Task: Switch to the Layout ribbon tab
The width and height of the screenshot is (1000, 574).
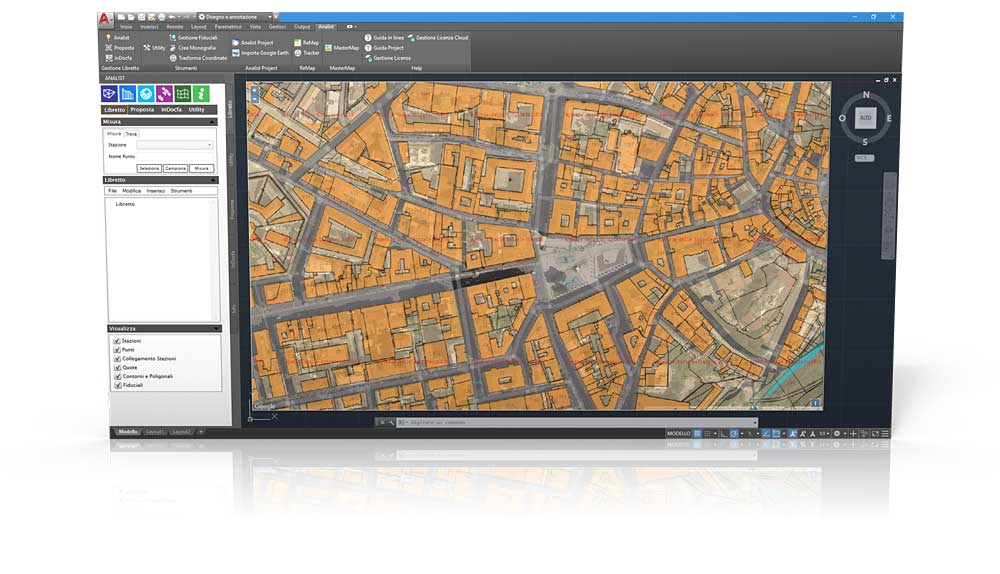Action: (x=199, y=27)
